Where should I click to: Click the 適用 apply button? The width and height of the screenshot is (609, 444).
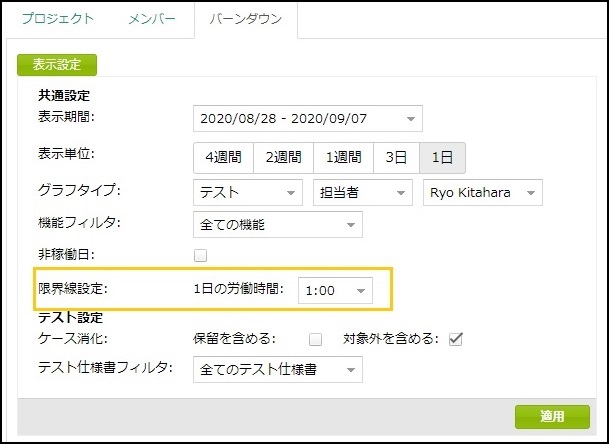(552, 417)
